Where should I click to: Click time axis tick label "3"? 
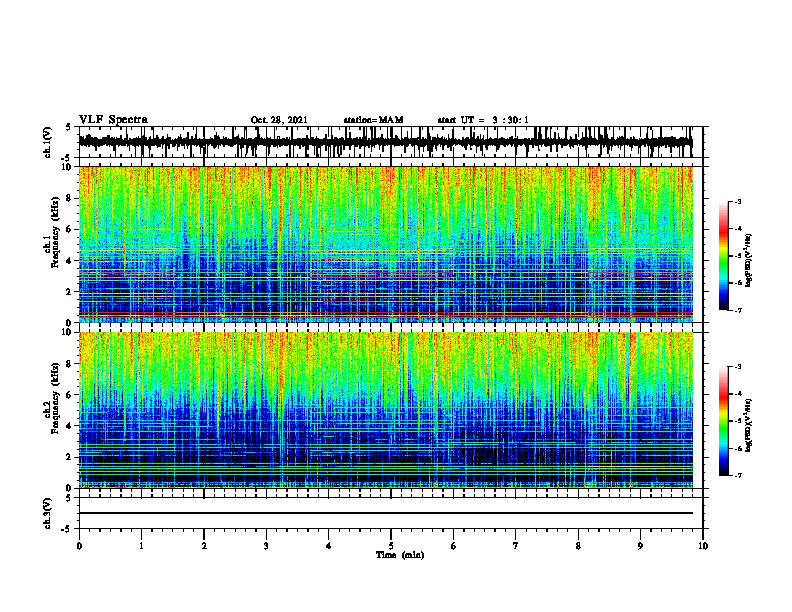tap(266, 546)
